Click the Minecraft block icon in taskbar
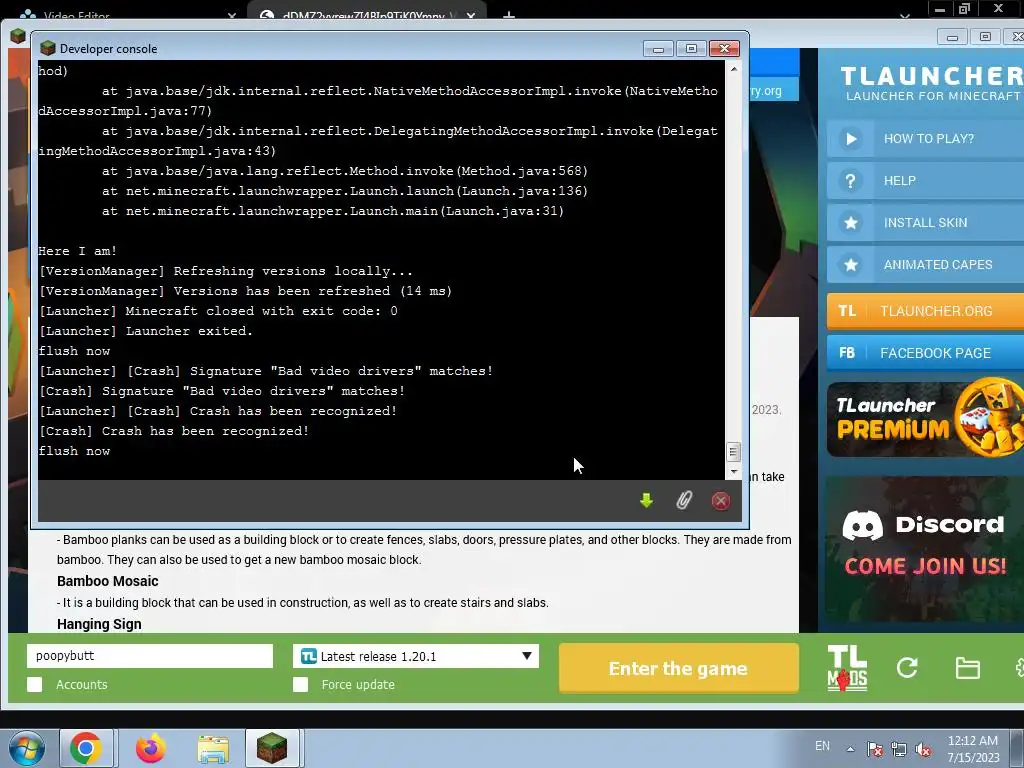Screen dimensions: 1024x768 [272, 748]
